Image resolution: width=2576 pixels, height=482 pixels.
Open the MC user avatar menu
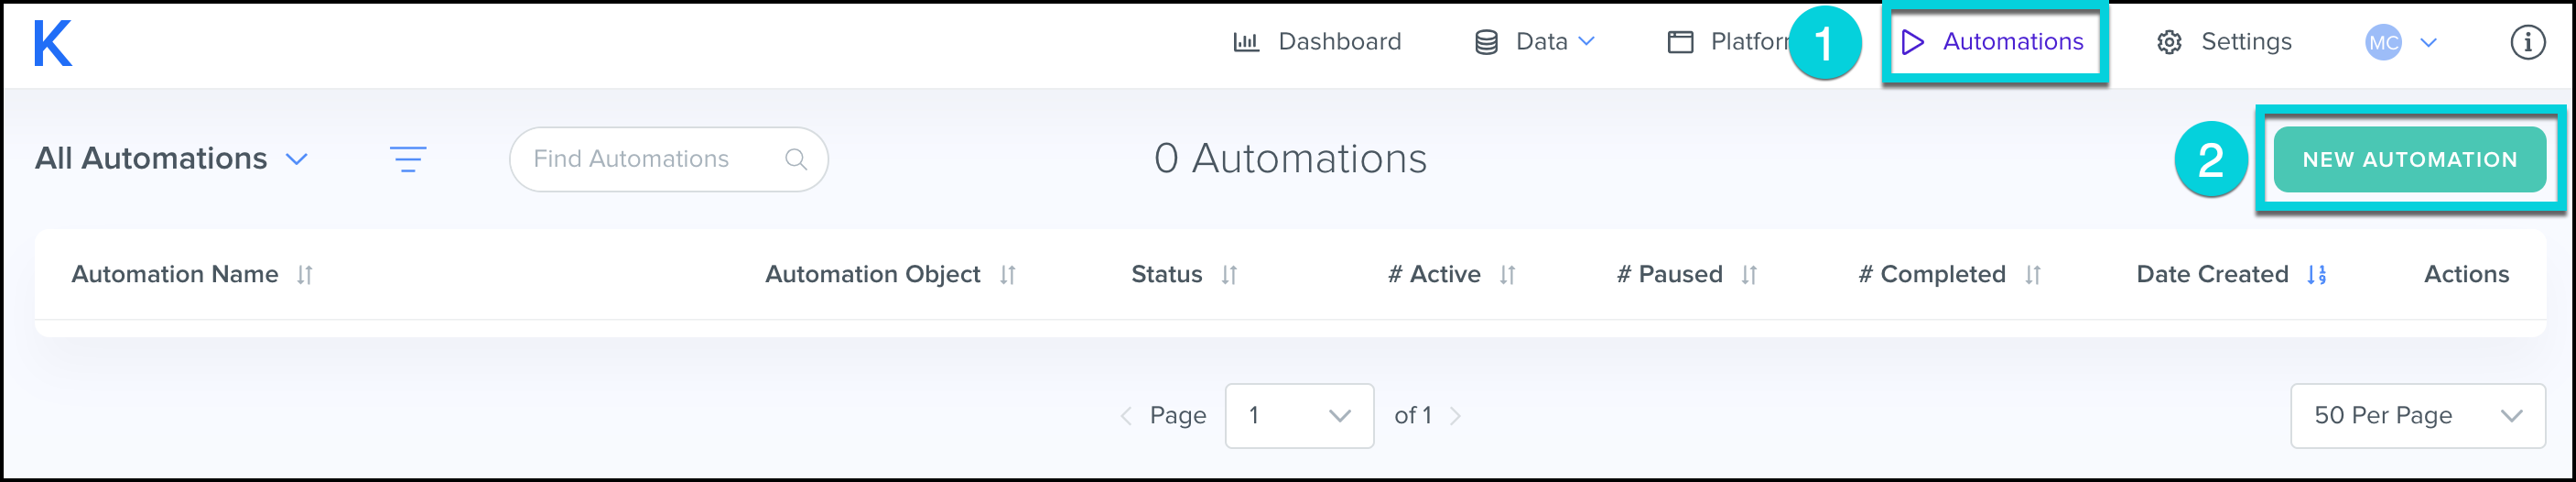click(2400, 42)
